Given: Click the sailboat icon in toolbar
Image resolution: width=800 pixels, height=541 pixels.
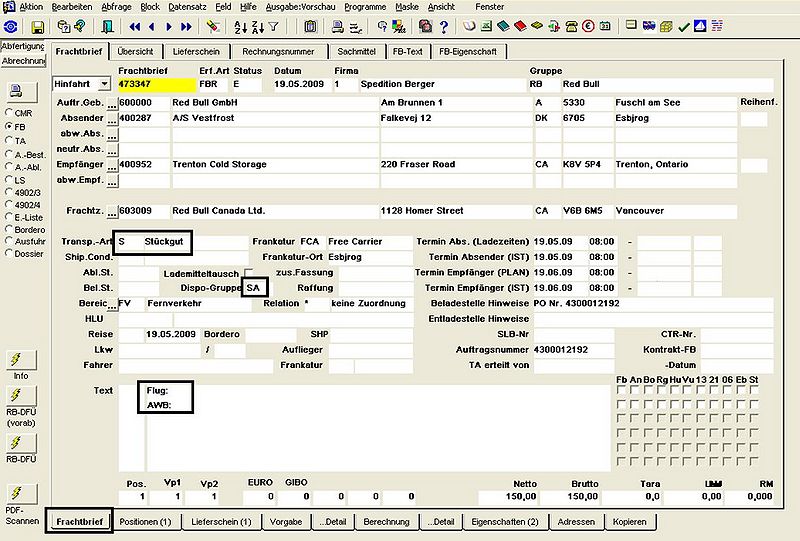Looking at the screenshot, I should point(700,26).
